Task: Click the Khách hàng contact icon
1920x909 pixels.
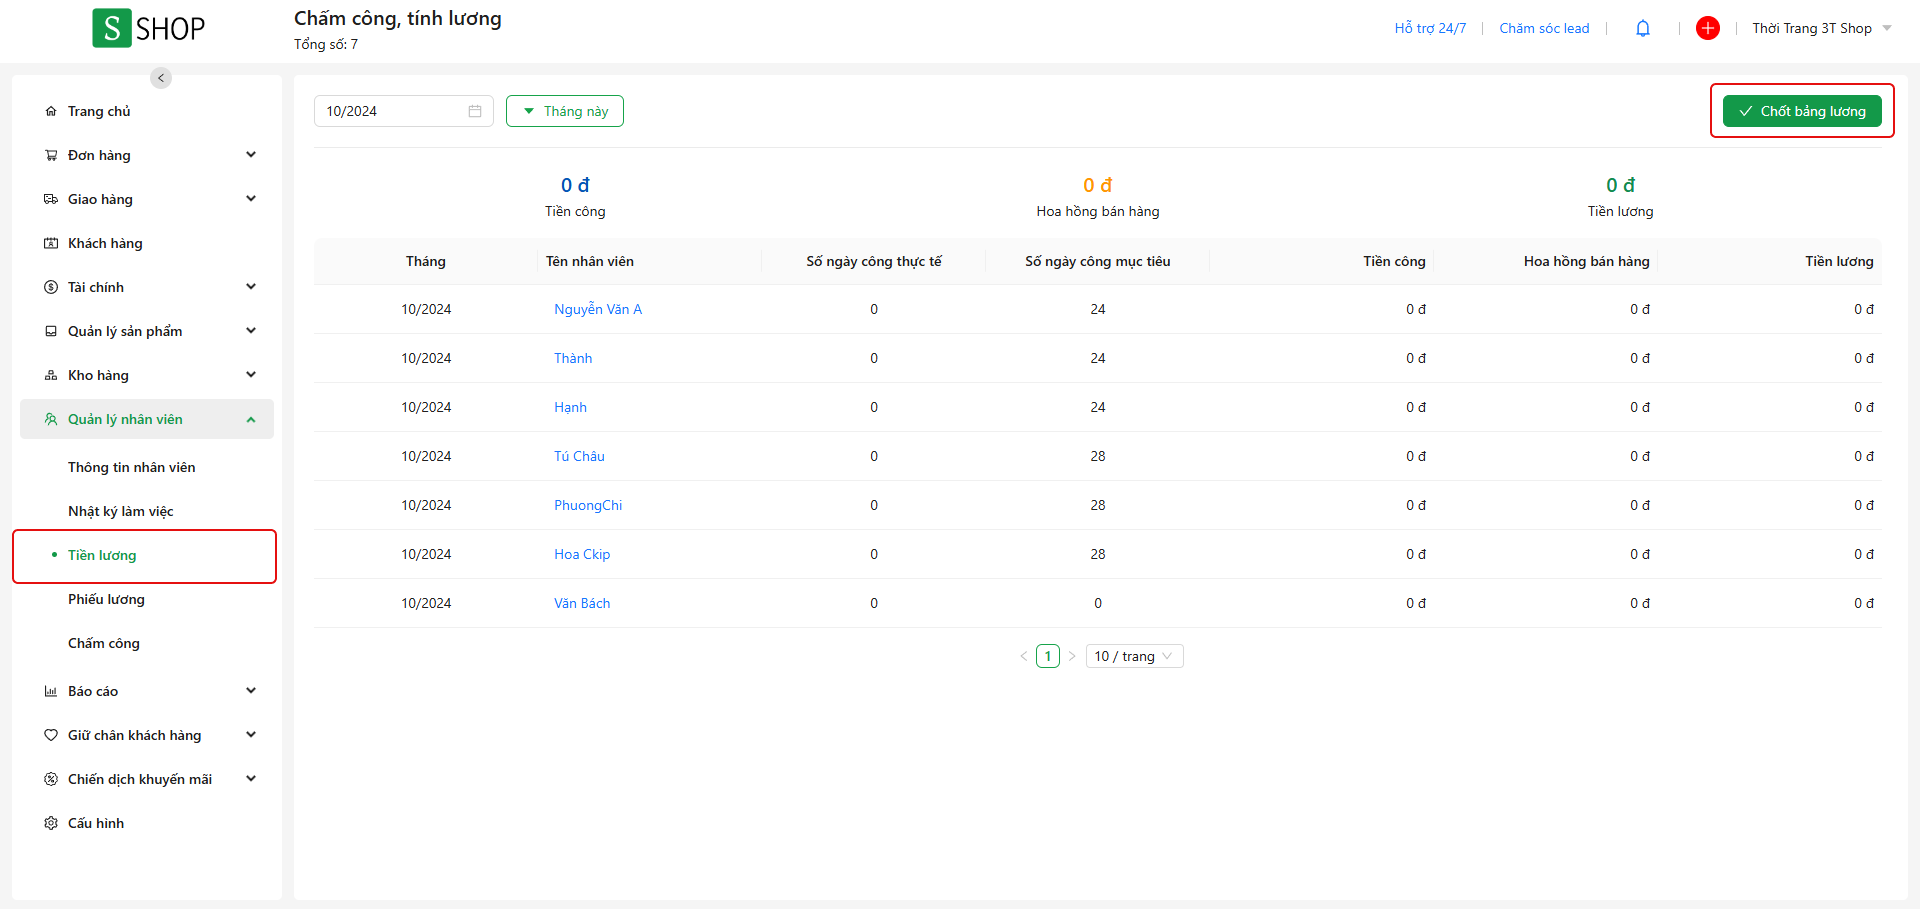Action: pyautogui.click(x=51, y=243)
